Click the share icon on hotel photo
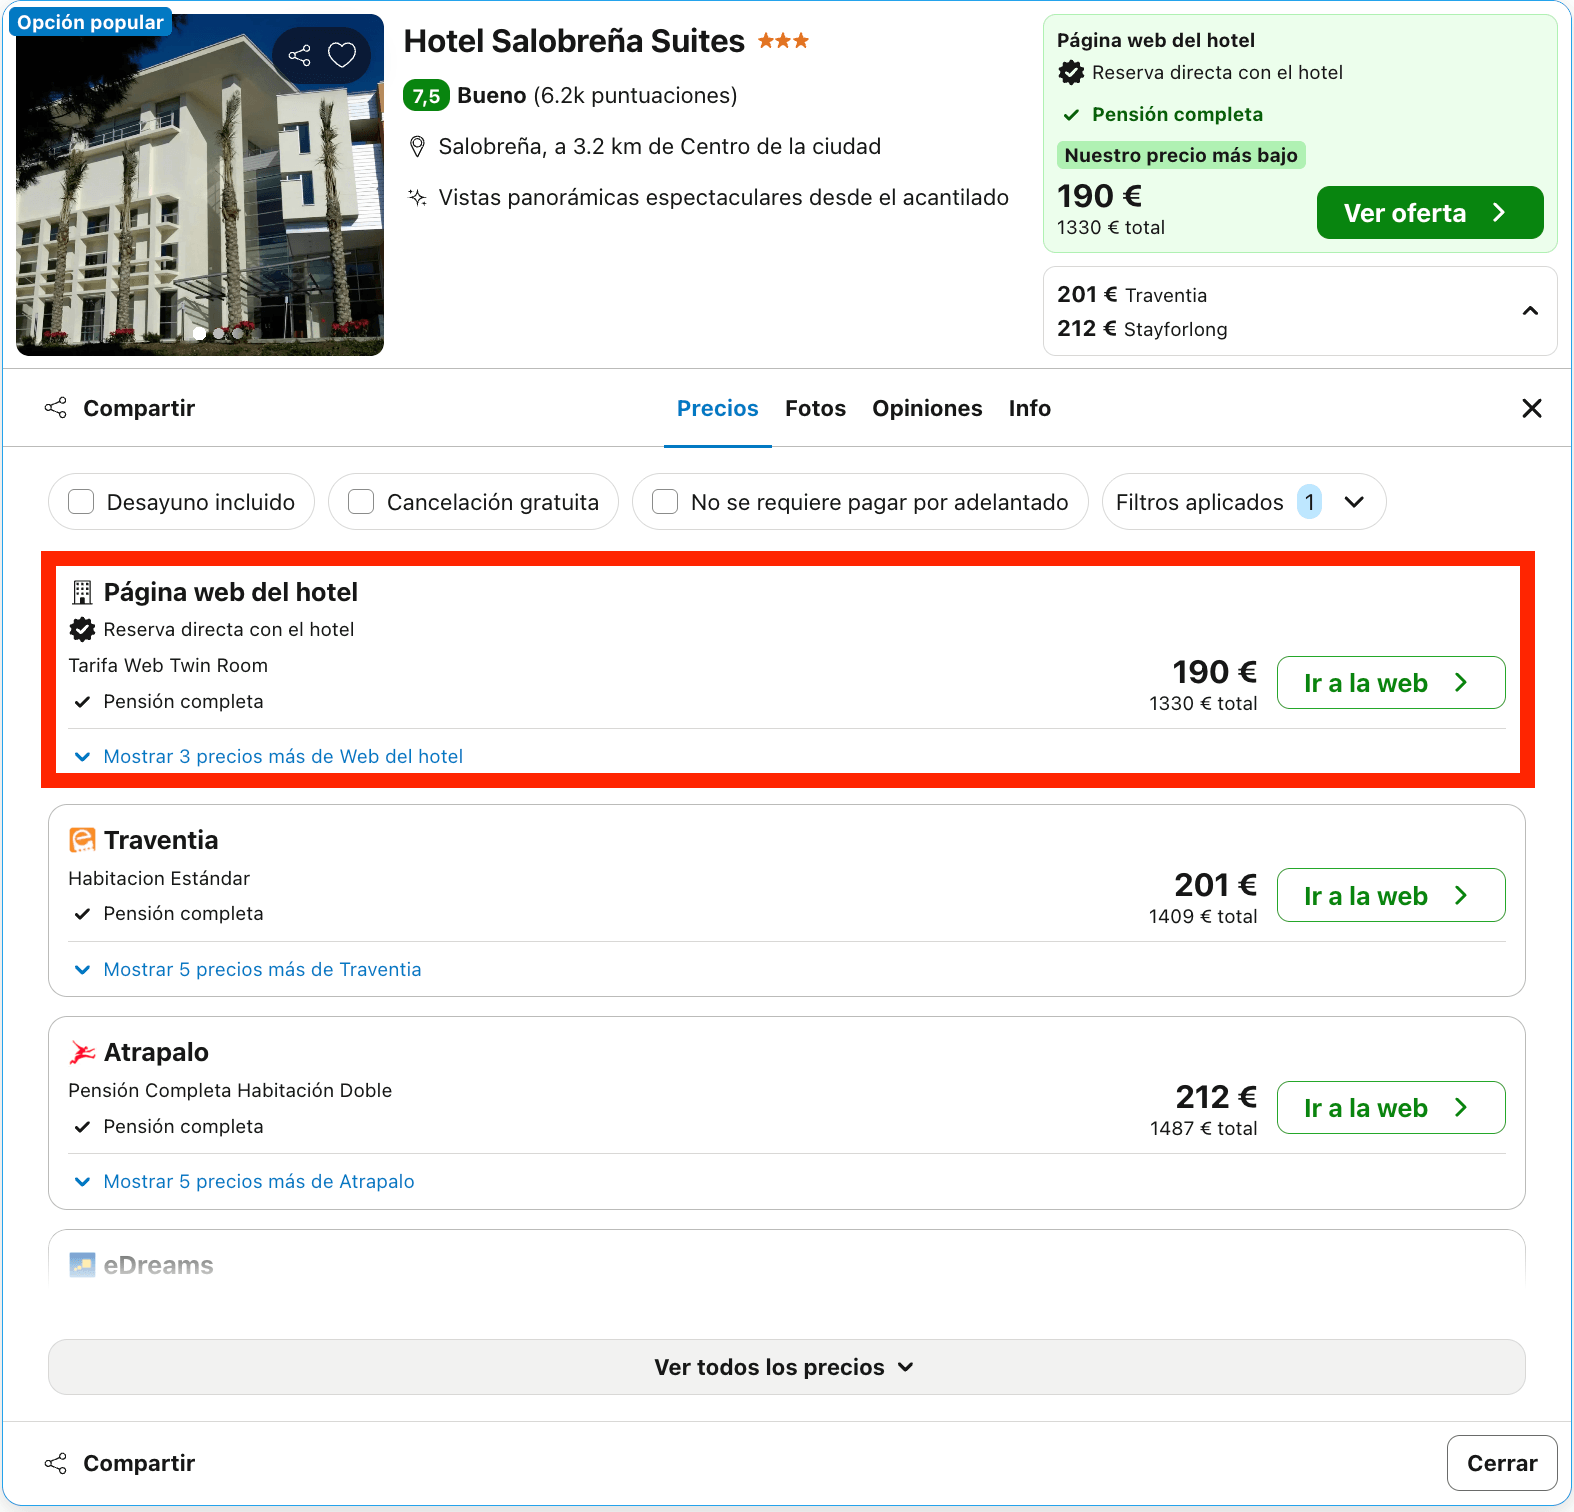Screen dimensions: 1574x1512 [300, 55]
